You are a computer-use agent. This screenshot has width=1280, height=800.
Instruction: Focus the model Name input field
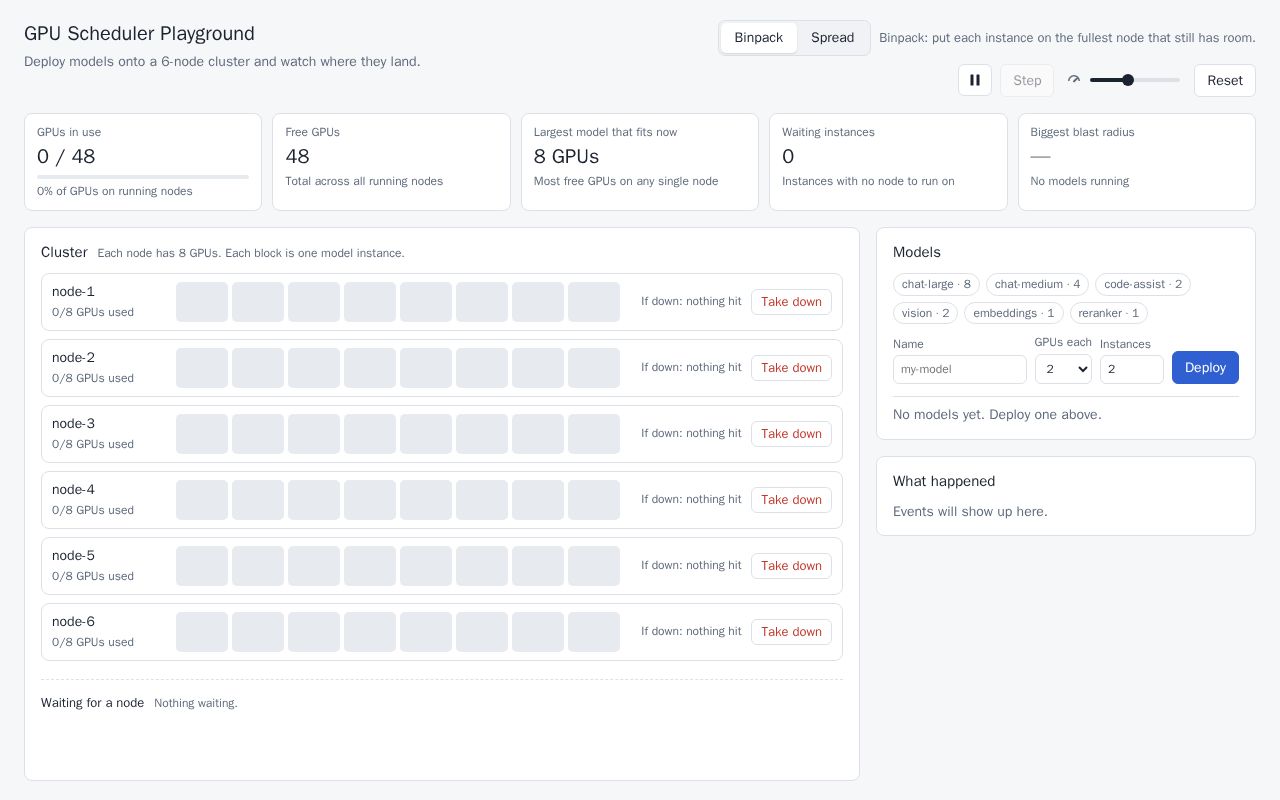960,369
